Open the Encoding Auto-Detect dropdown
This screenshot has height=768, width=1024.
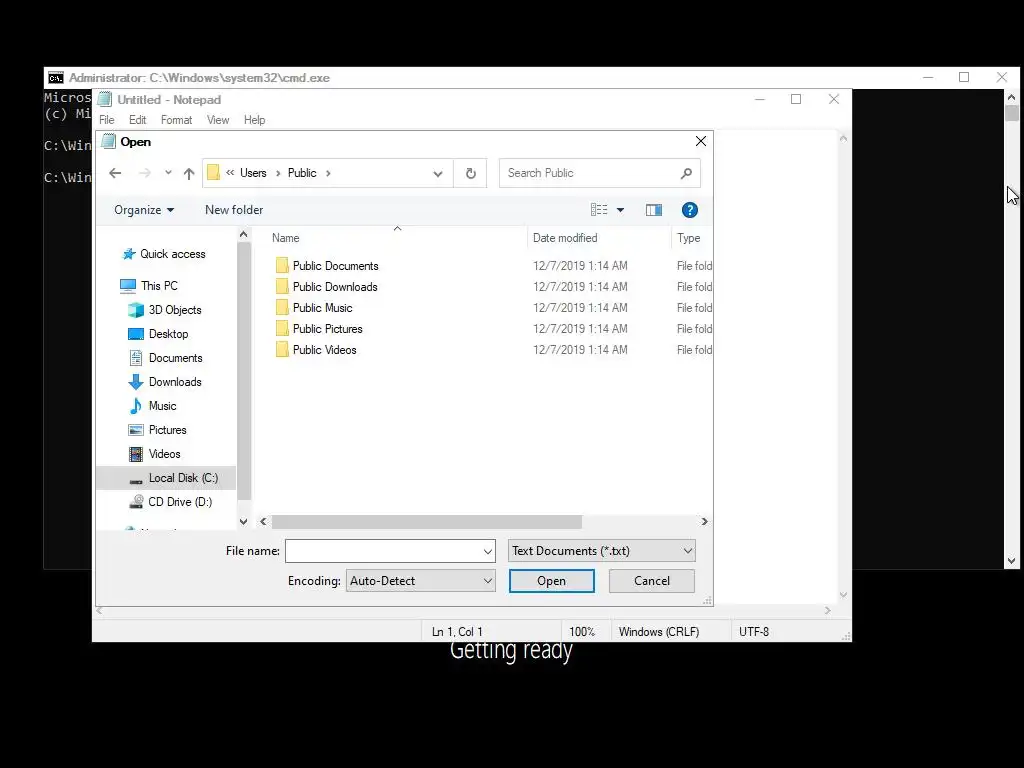421,581
